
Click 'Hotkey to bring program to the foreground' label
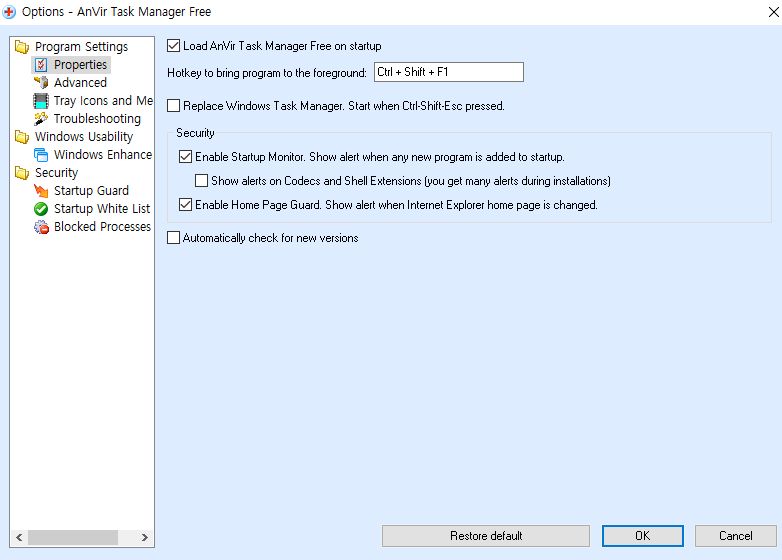coord(267,73)
